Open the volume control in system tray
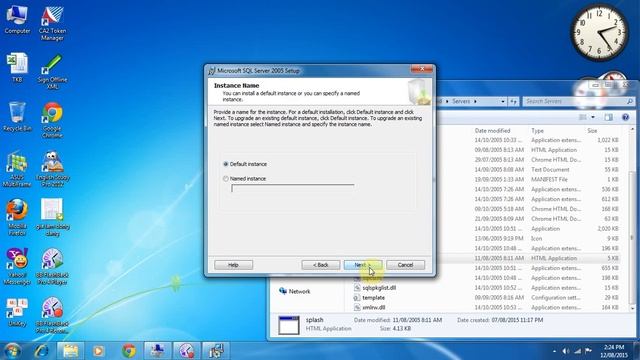This screenshot has height=360, width=640. 566,351
